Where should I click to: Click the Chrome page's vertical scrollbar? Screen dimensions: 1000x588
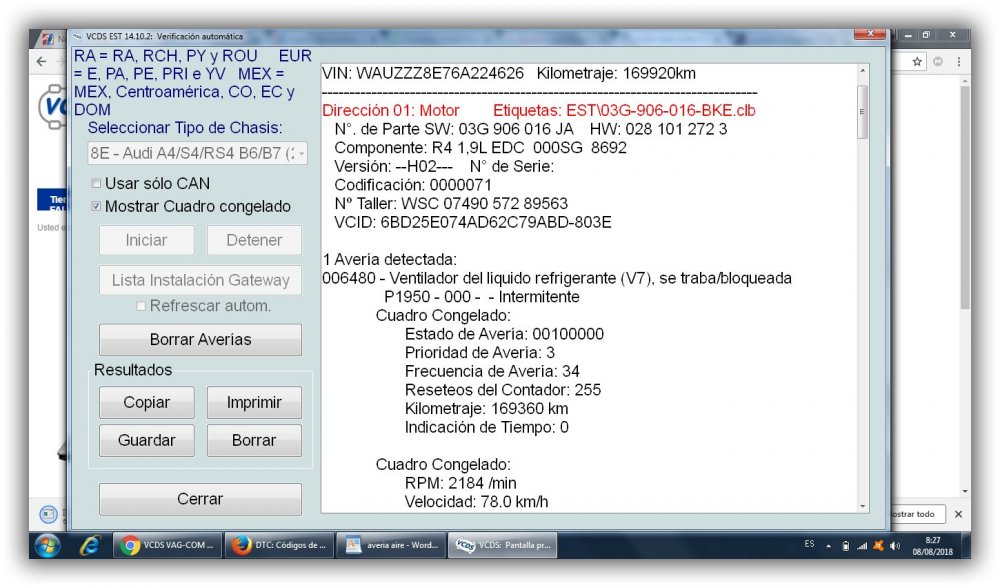[x=965, y=198]
